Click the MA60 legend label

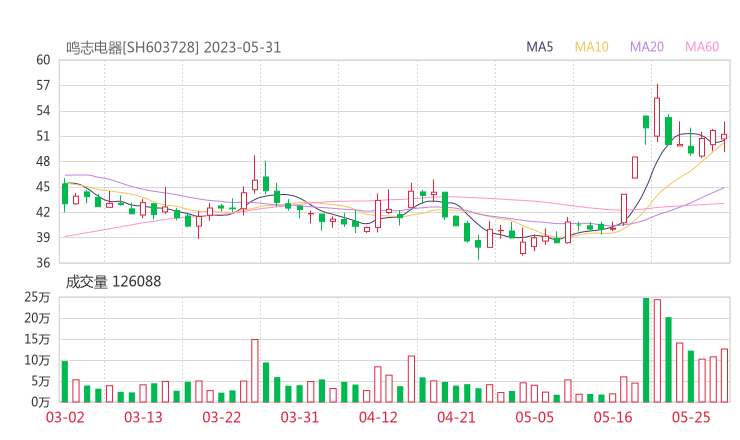pos(702,47)
